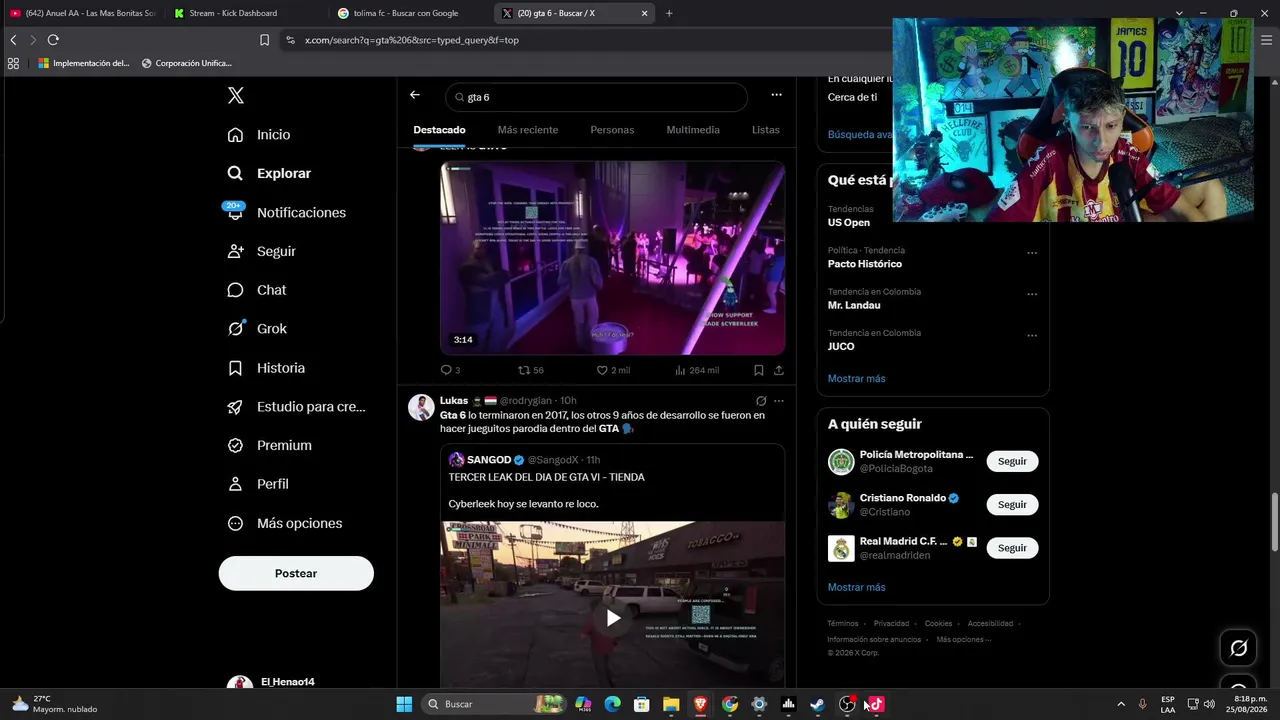Expand the footer Más opciones menu
Viewport: 1280px width, 720px height.
(x=964, y=639)
